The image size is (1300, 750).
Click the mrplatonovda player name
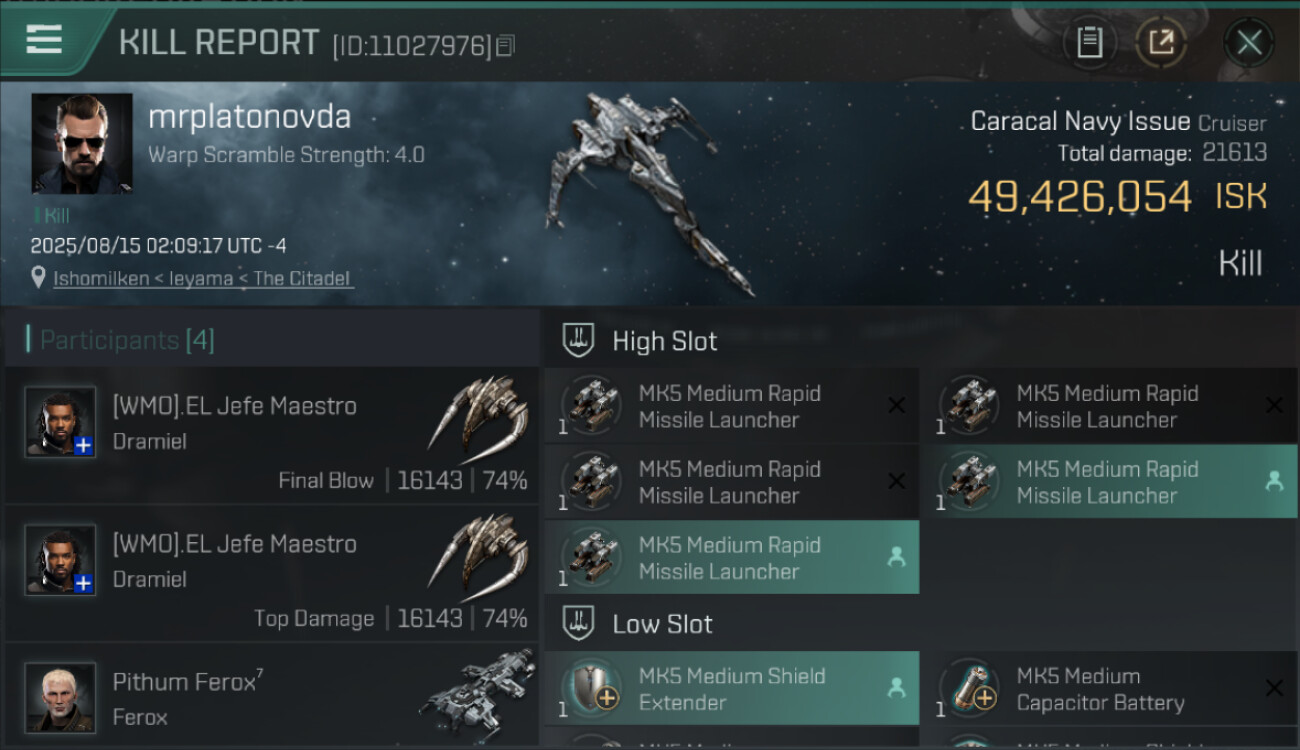click(249, 117)
